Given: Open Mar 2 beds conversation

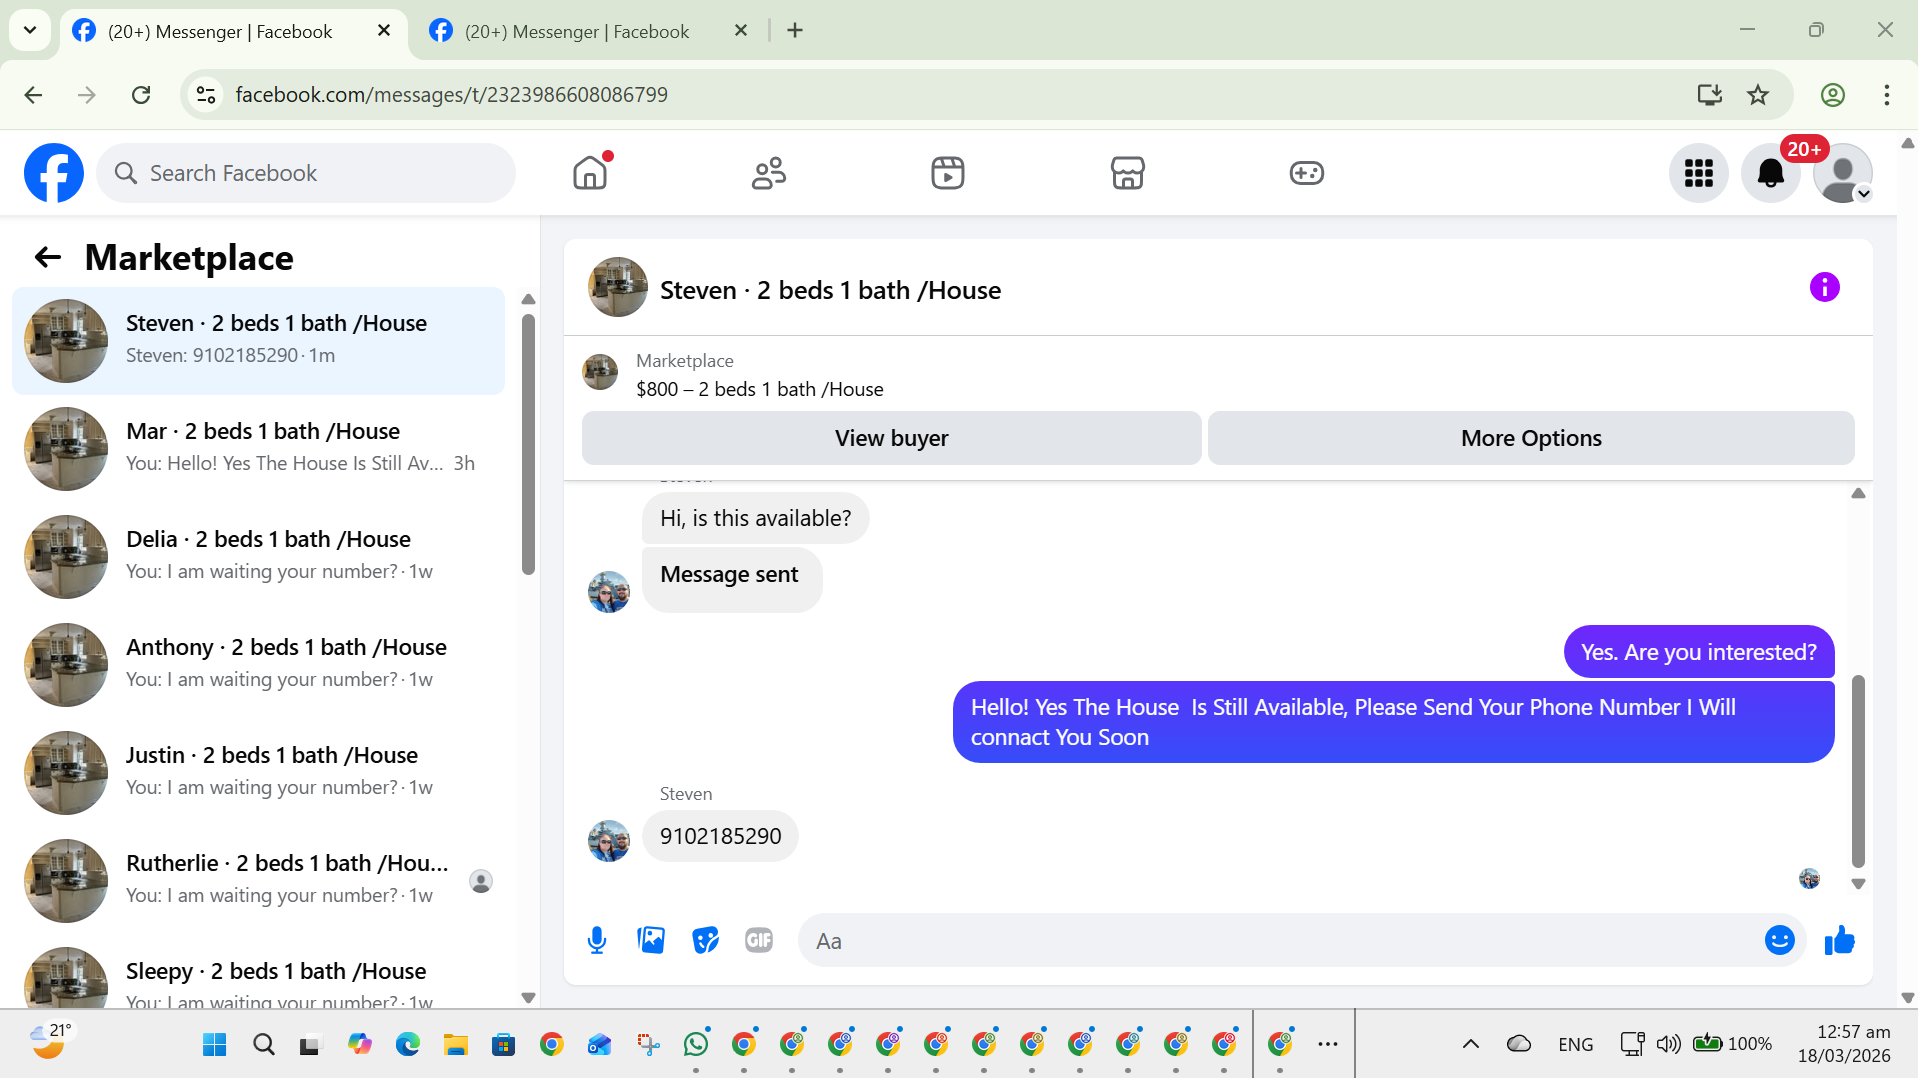Looking at the screenshot, I should 258,449.
